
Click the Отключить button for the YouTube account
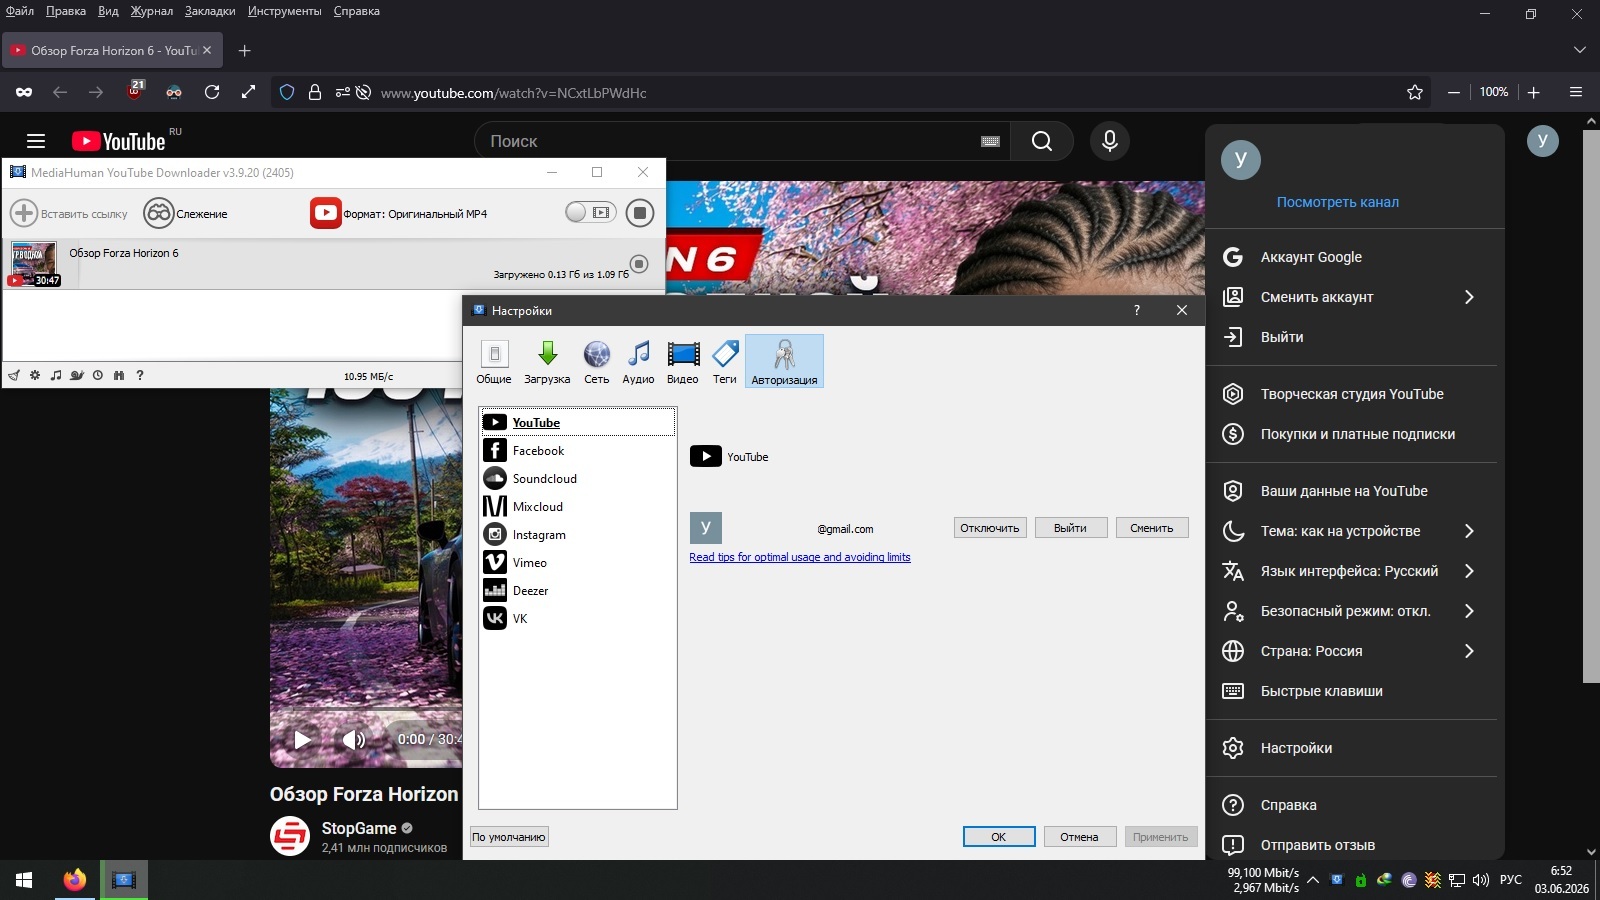click(x=990, y=528)
